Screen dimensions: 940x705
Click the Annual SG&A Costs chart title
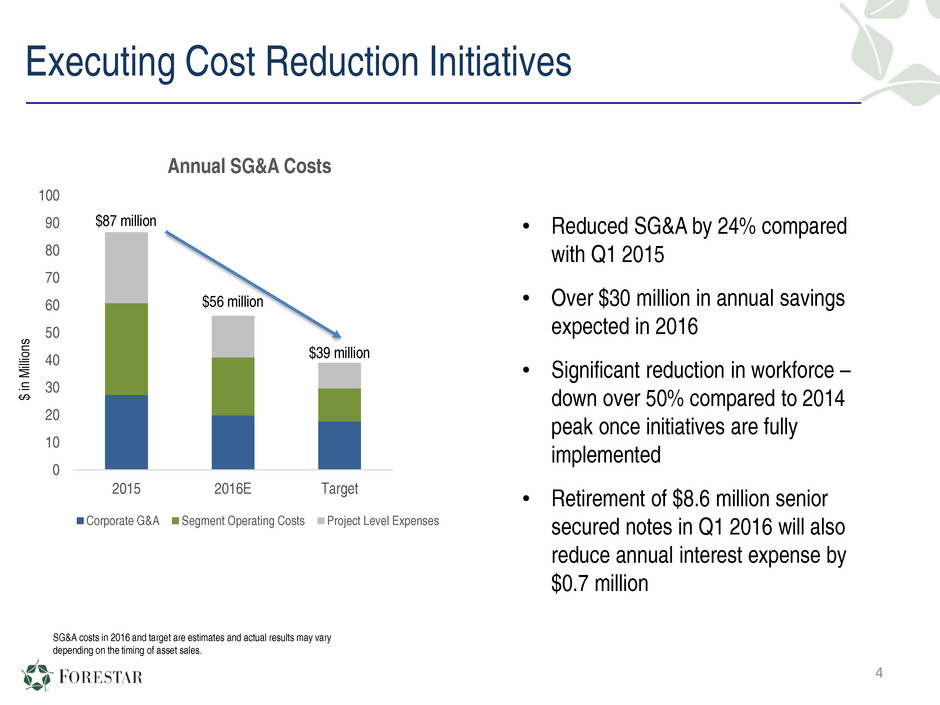[x=250, y=168]
